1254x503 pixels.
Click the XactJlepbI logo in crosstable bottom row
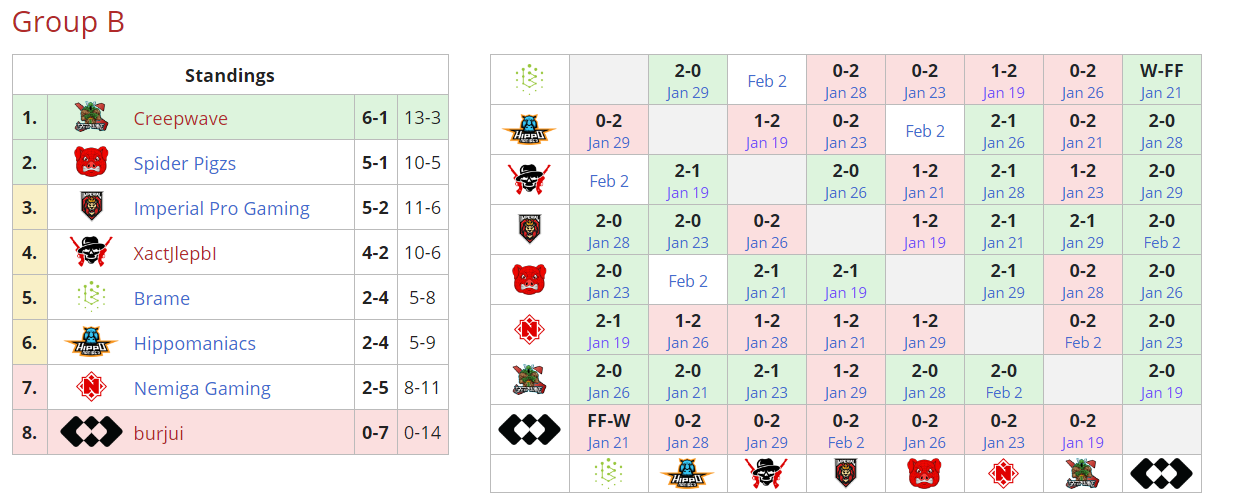tap(767, 474)
